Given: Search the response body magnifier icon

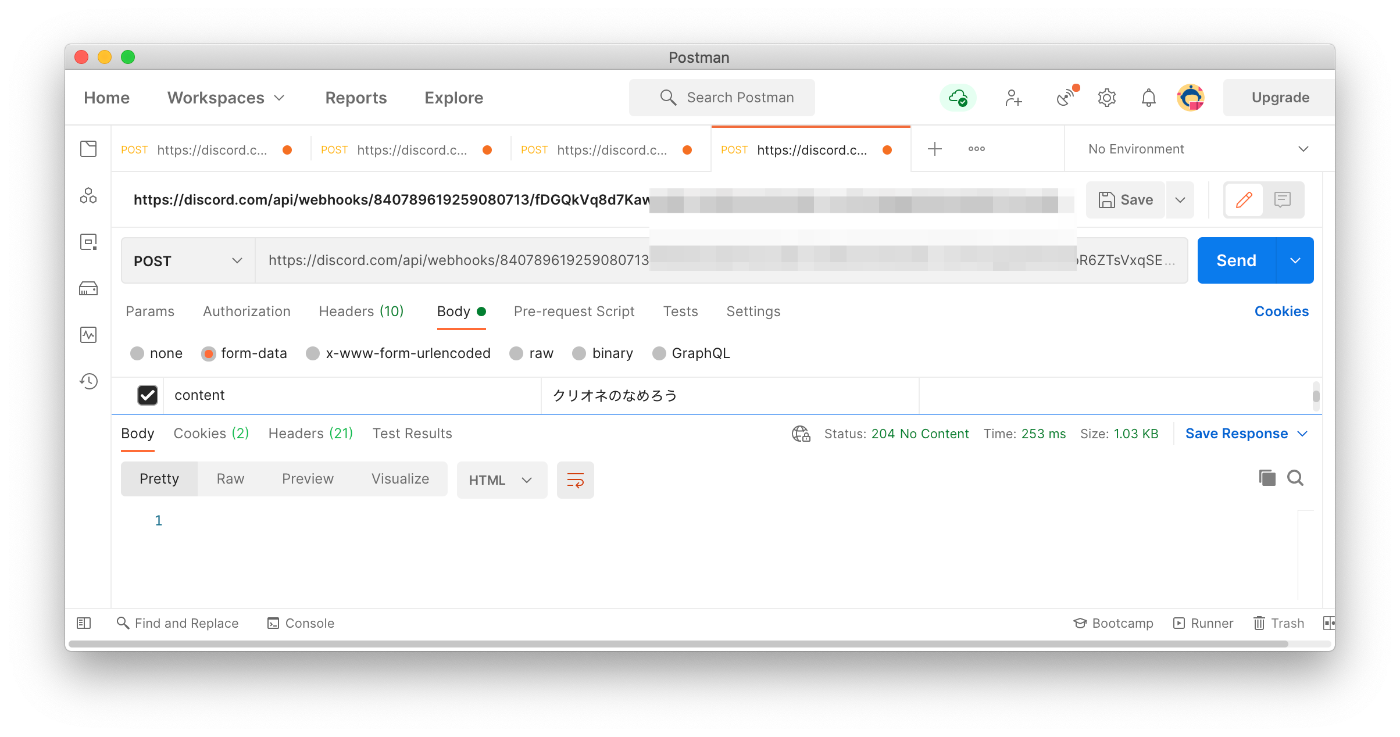Looking at the screenshot, I should coord(1296,478).
